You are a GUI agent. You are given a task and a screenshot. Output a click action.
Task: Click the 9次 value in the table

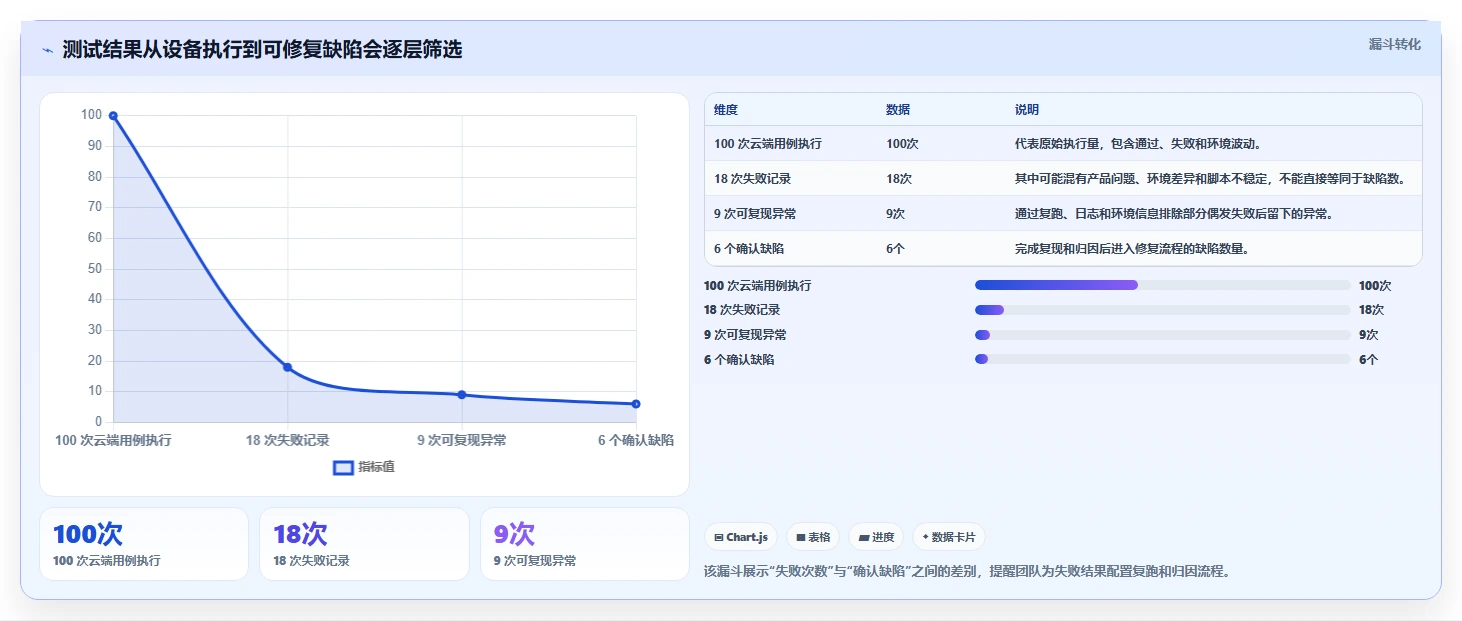[x=895, y=214]
